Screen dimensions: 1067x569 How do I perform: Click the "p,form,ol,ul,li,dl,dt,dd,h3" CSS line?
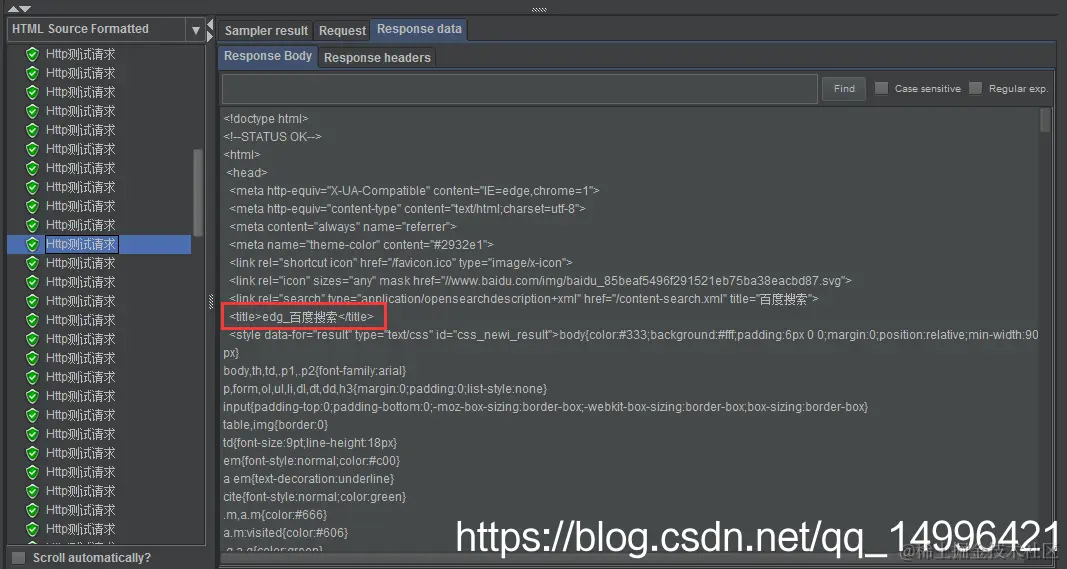tap(385, 389)
